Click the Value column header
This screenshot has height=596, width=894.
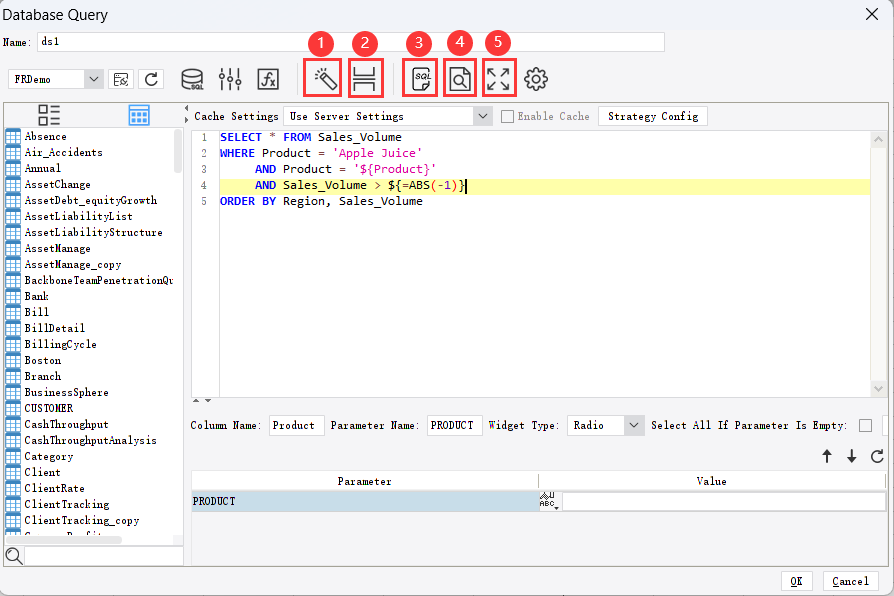(712, 481)
